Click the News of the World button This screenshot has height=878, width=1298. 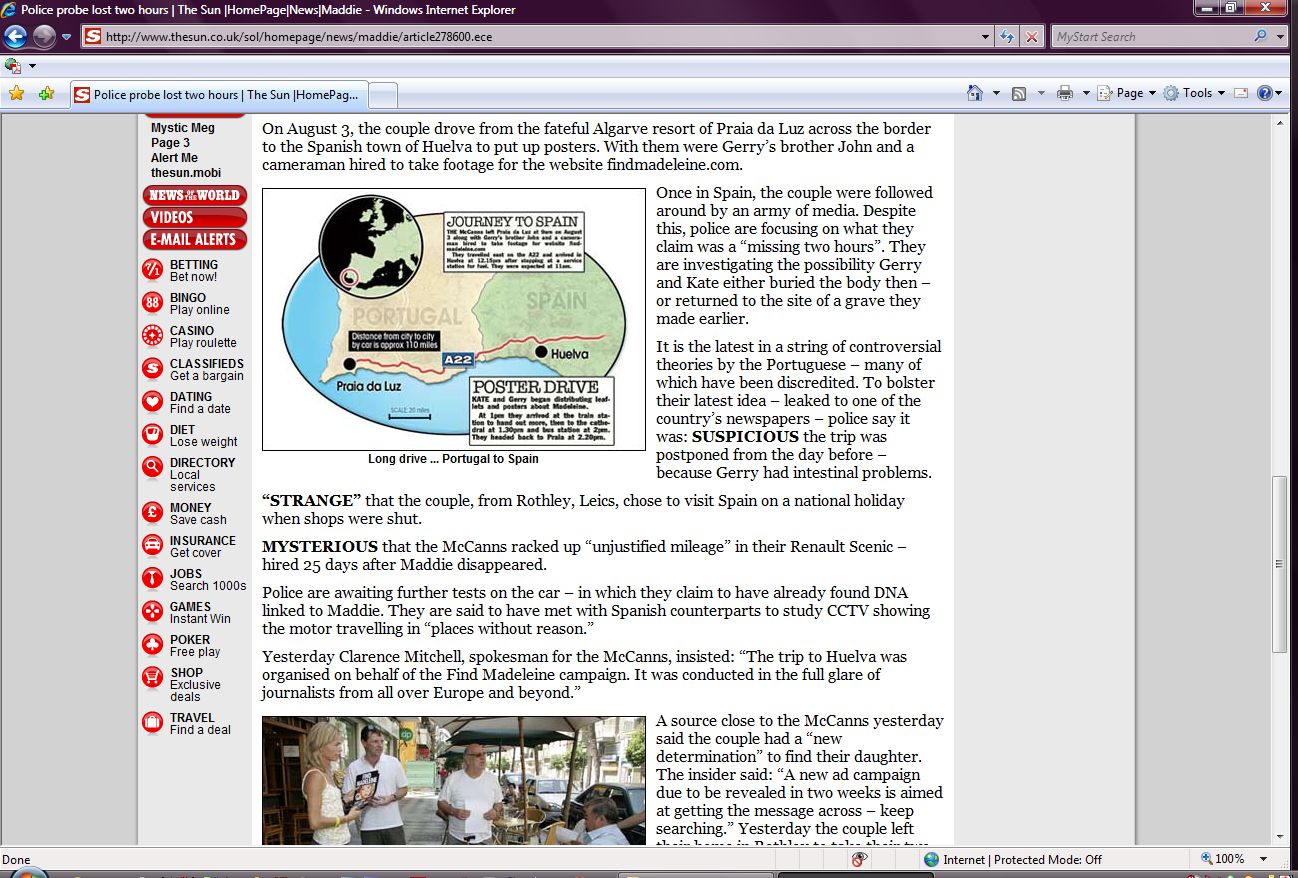[x=194, y=195]
